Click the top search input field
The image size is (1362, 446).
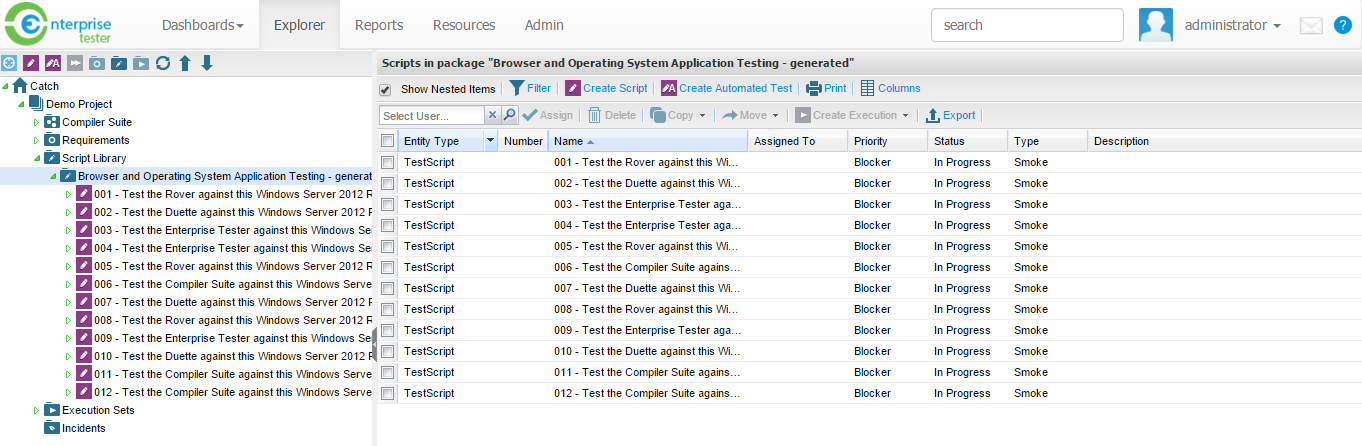click(x=1027, y=25)
